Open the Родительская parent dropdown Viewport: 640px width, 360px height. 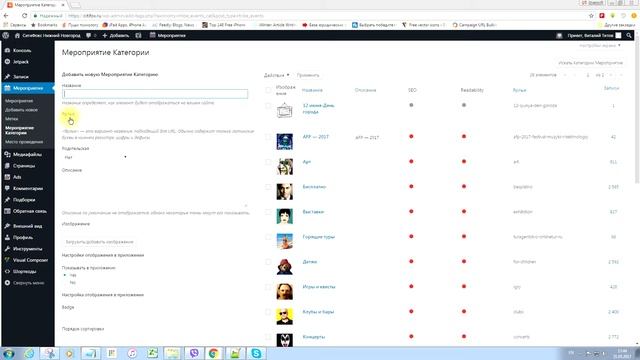[96, 157]
